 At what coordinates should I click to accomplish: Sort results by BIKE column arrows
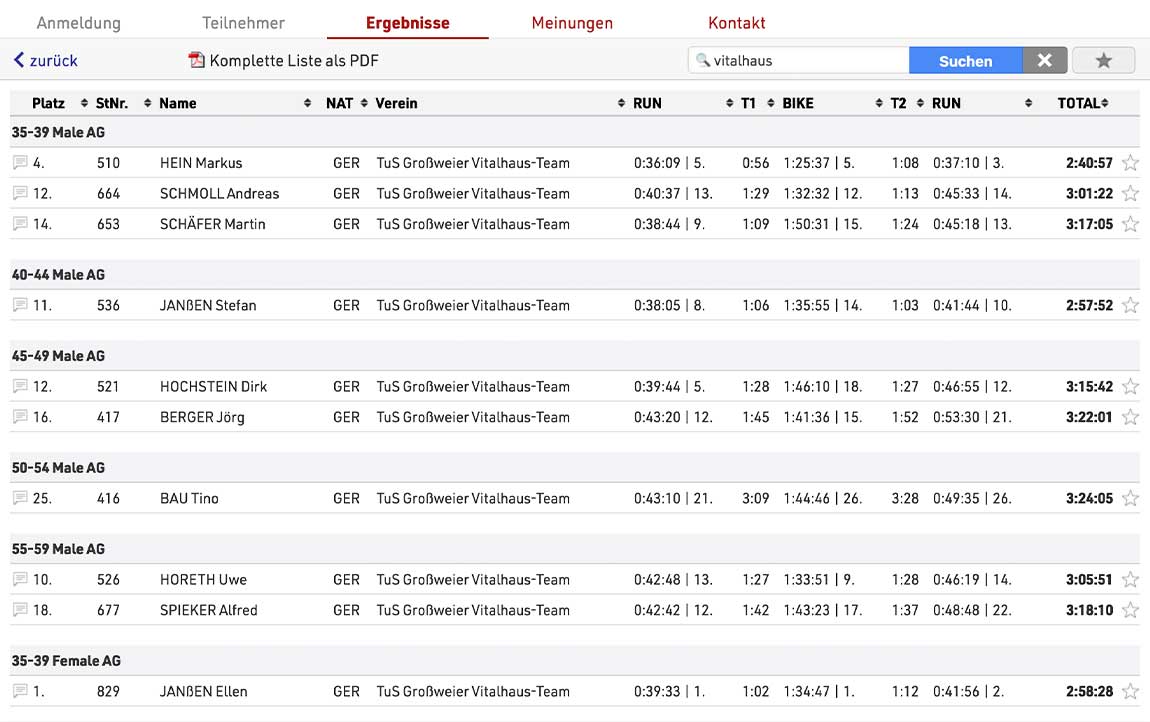[x=879, y=103]
